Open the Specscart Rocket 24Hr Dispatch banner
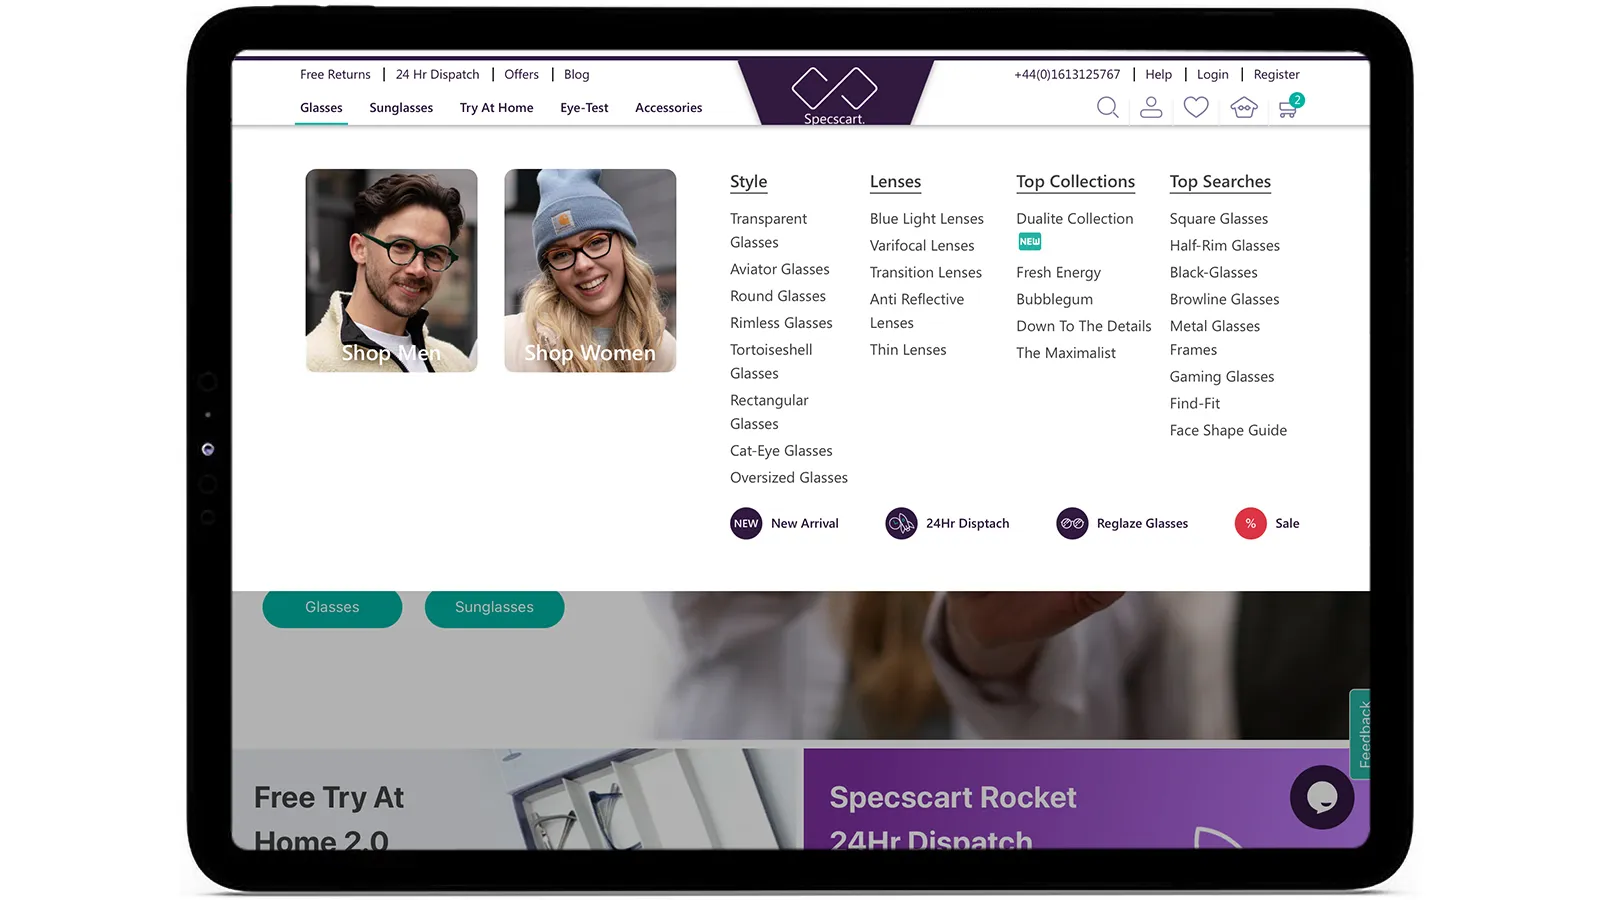The image size is (1600, 900). point(1086,800)
